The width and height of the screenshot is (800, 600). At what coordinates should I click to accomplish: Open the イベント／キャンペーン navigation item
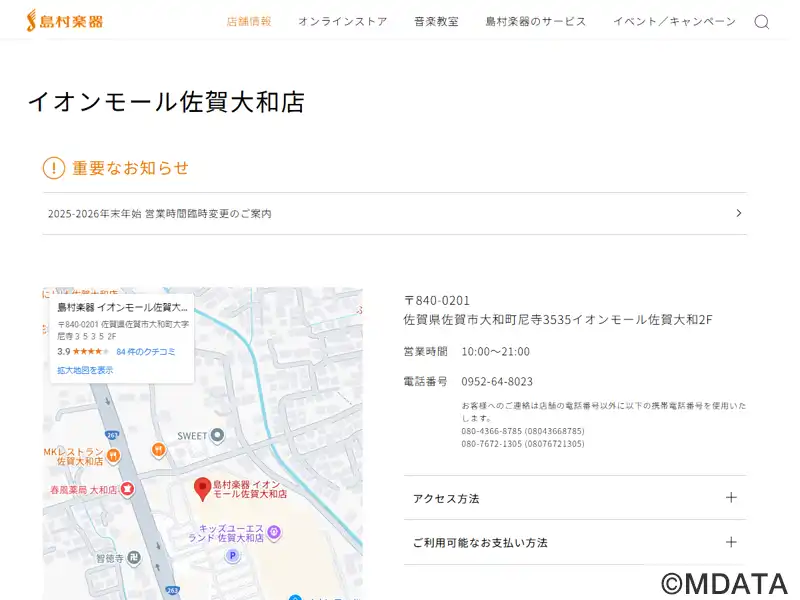(x=674, y=22)
